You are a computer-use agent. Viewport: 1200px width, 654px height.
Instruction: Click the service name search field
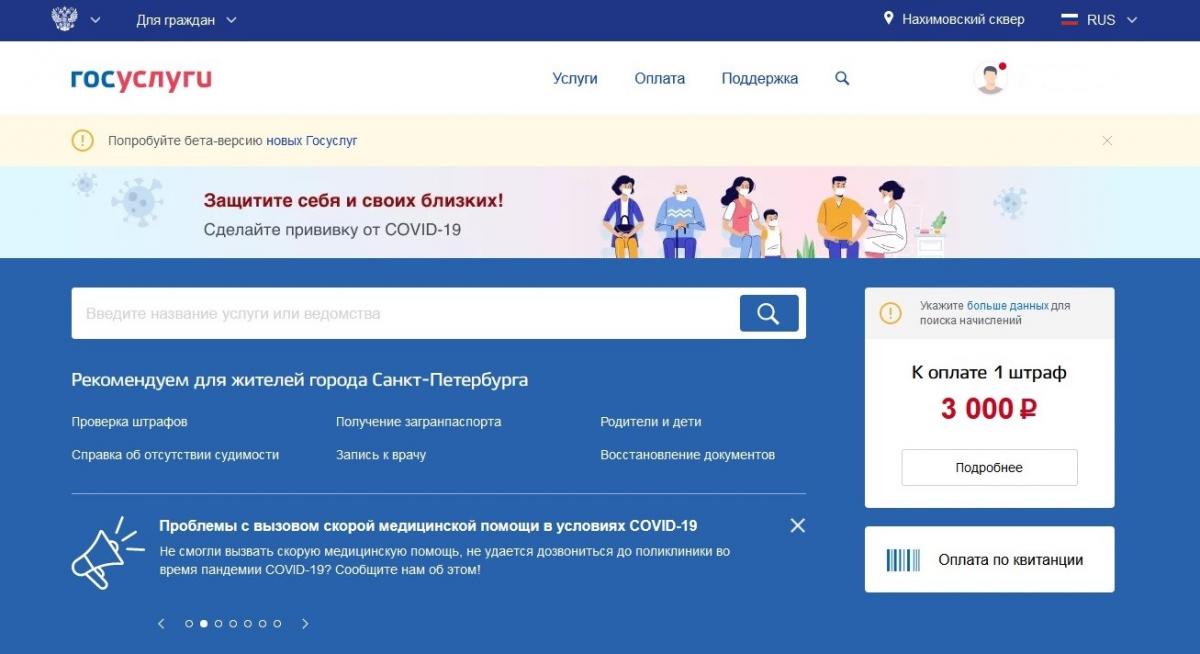click(x=405, y=313)
